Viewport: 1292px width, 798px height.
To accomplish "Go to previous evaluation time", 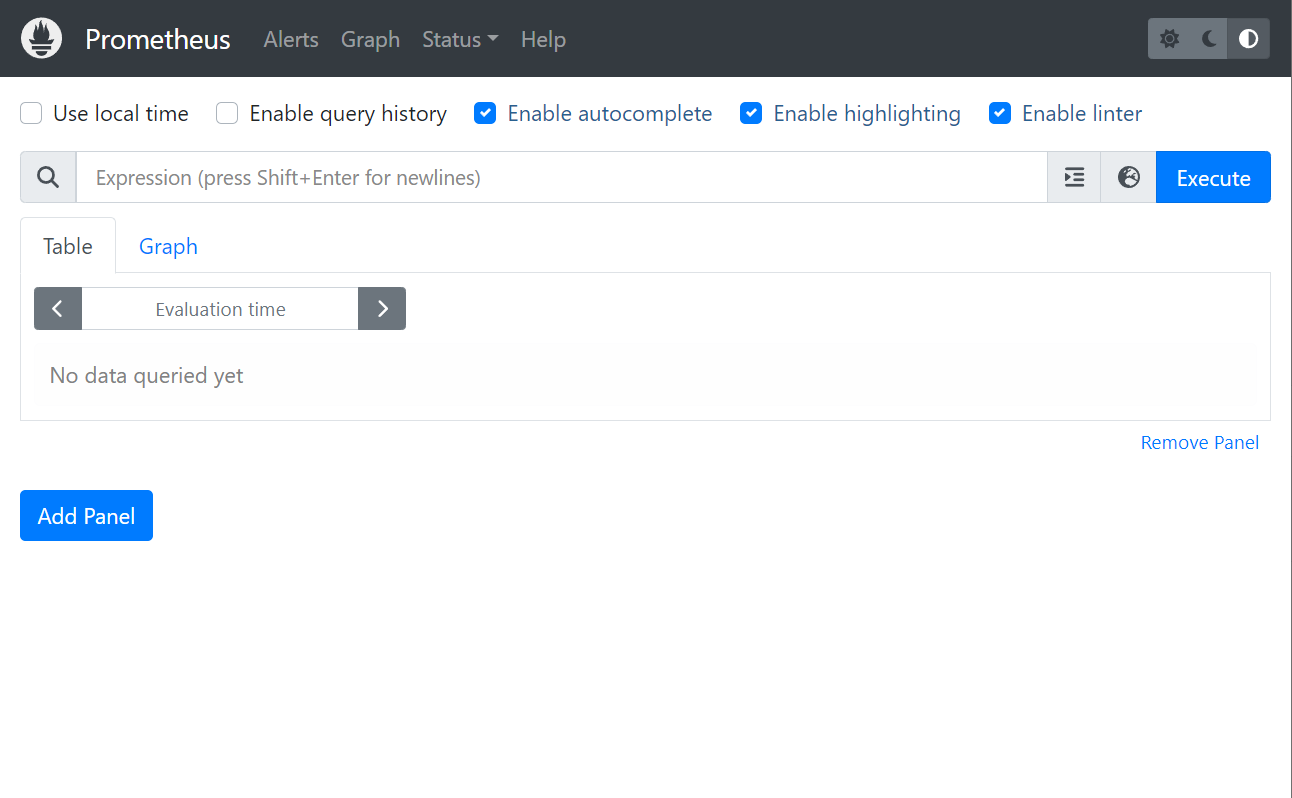I will pos(58,309).
